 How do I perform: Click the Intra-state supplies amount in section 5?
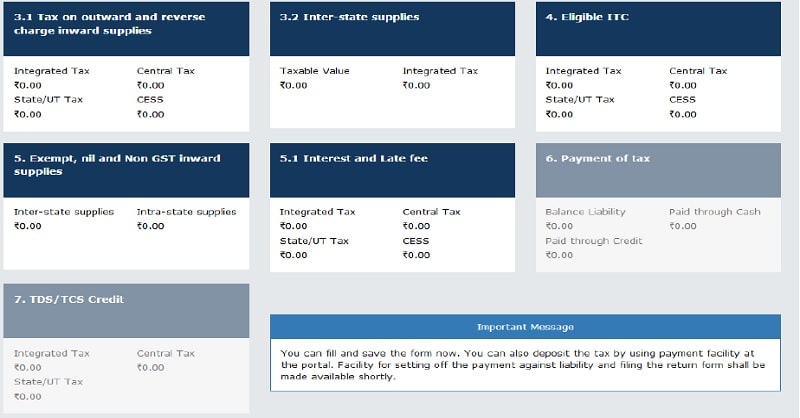pyautogui.click(x=151, y=226)
